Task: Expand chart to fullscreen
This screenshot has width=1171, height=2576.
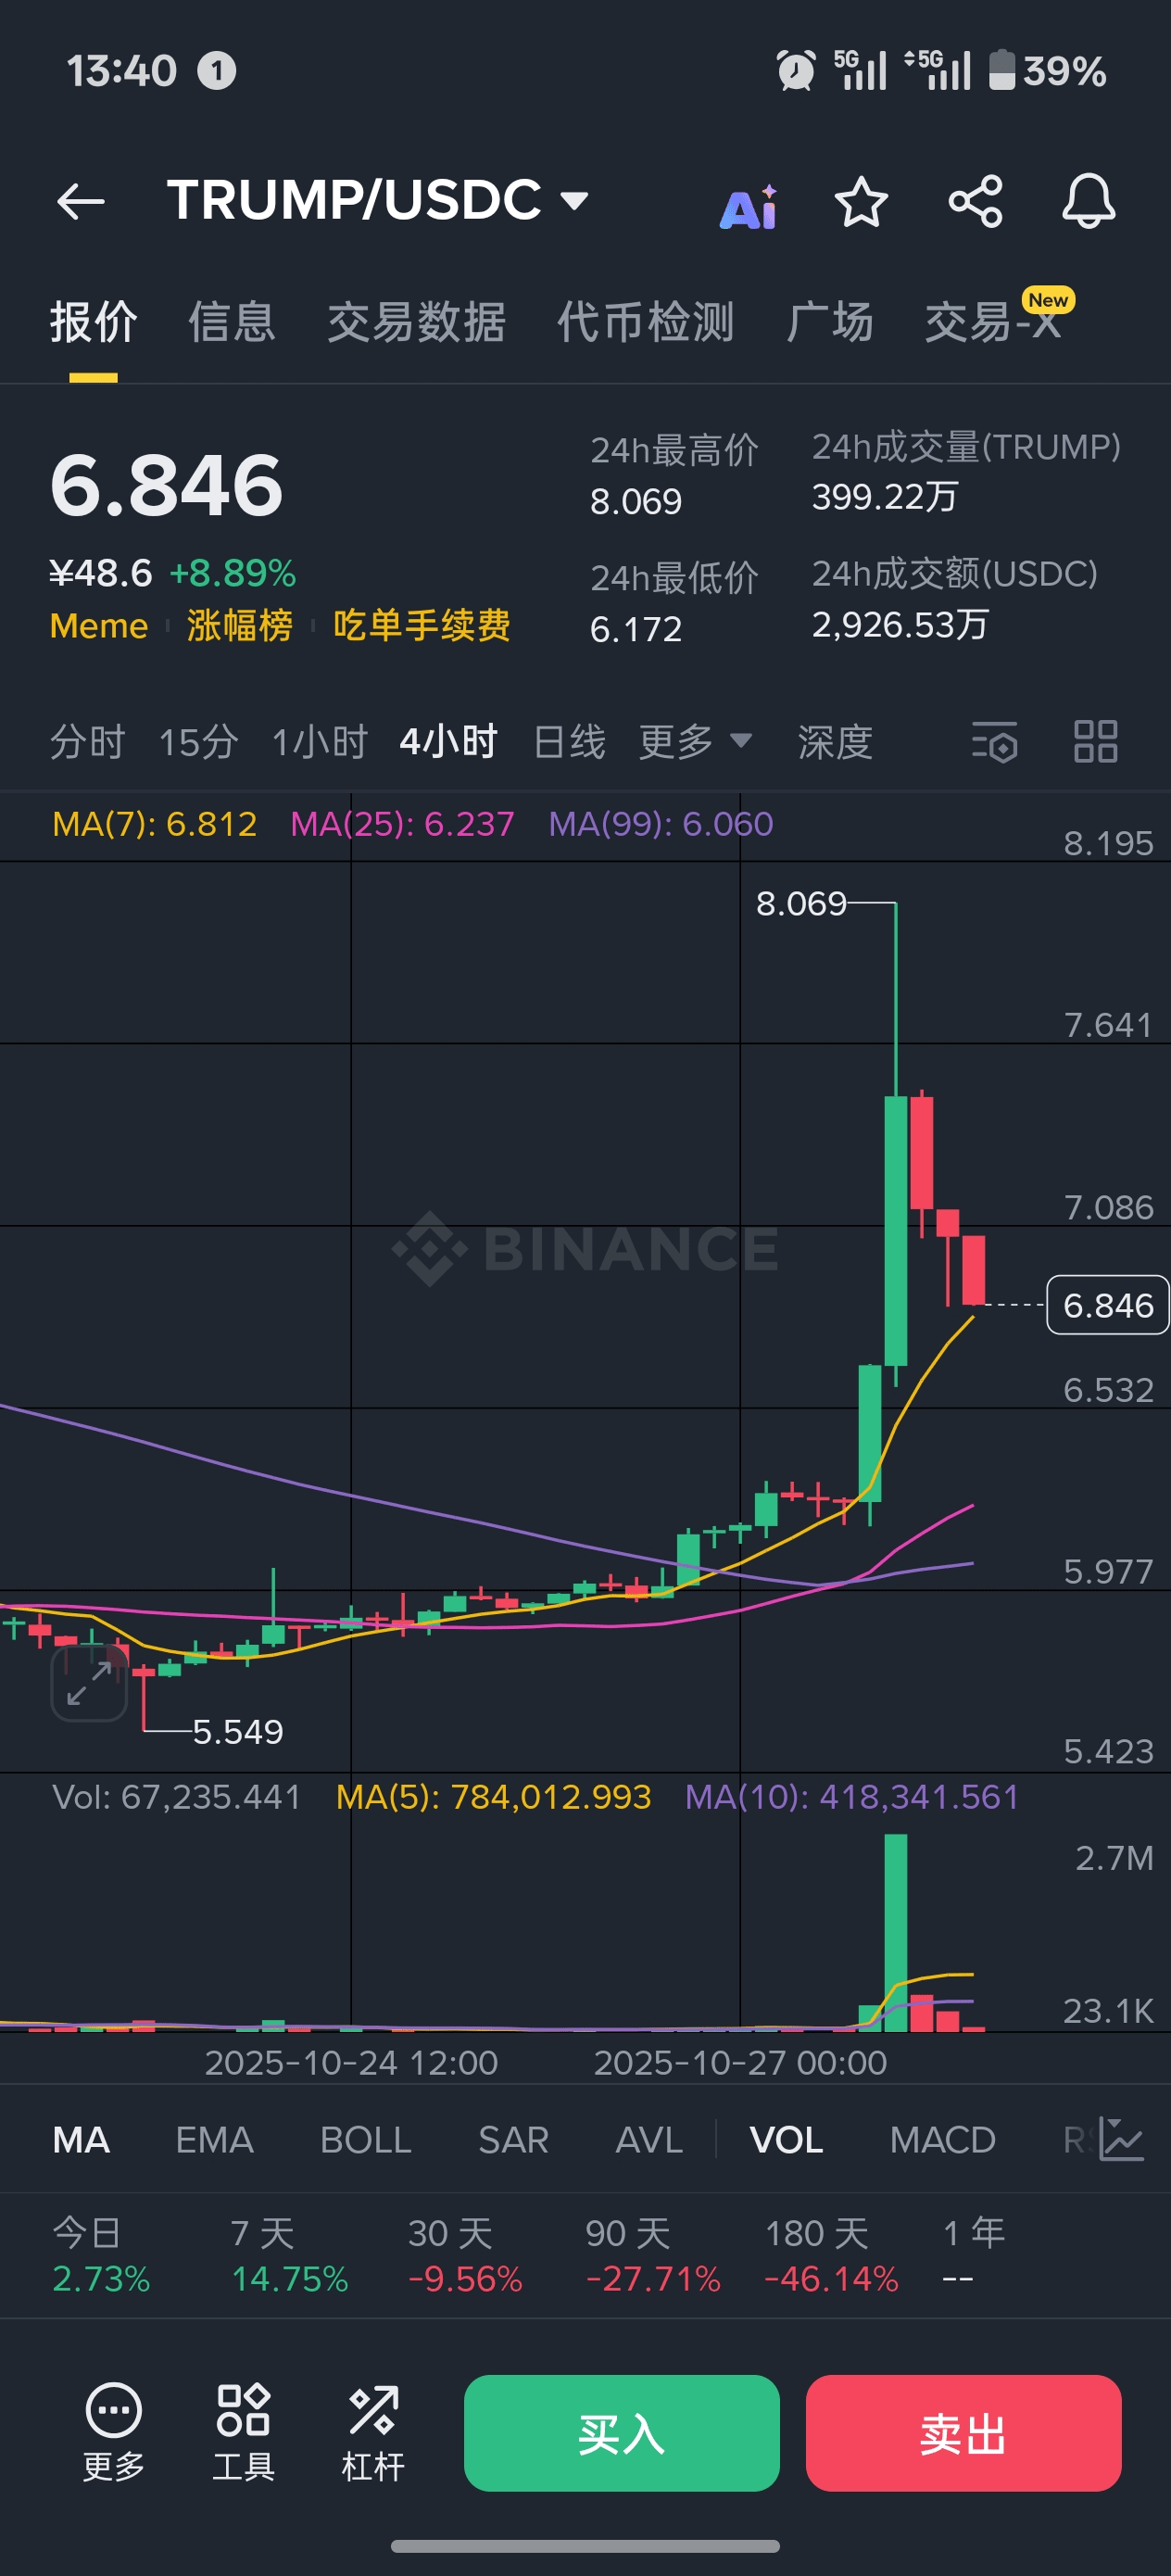Action: click(x=89, y=1683)
